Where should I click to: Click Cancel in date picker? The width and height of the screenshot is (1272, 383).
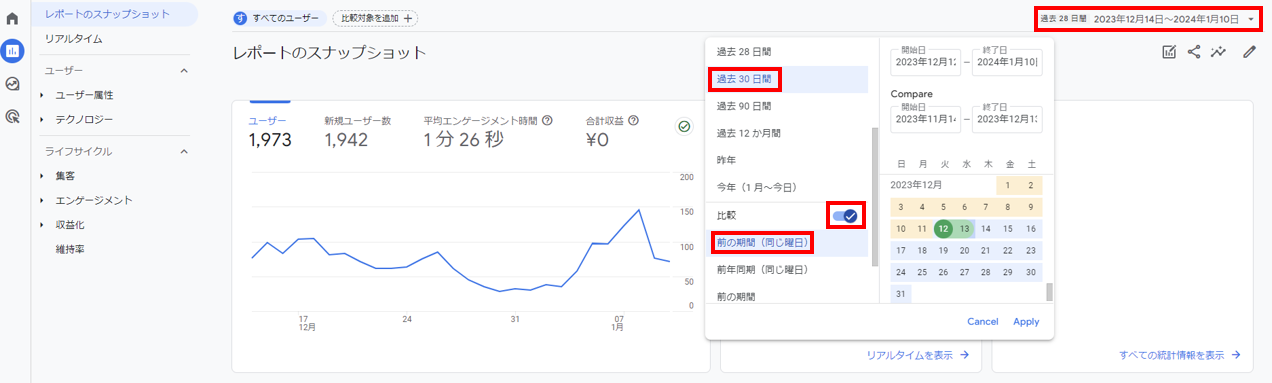click(982, 321)
